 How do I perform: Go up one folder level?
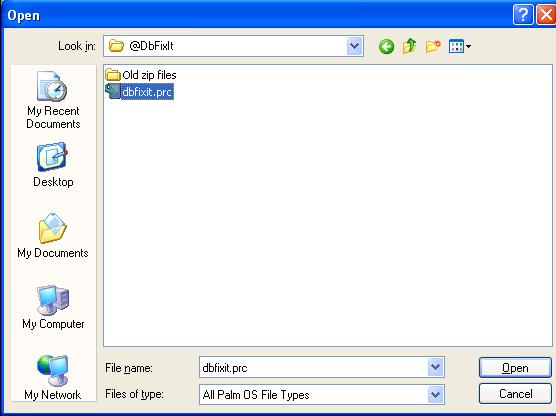tap(409, 46)
